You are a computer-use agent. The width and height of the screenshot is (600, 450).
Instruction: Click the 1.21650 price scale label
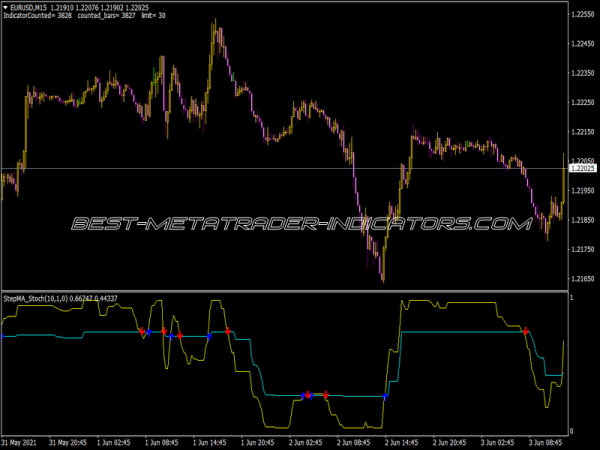(x=582, y=278)
